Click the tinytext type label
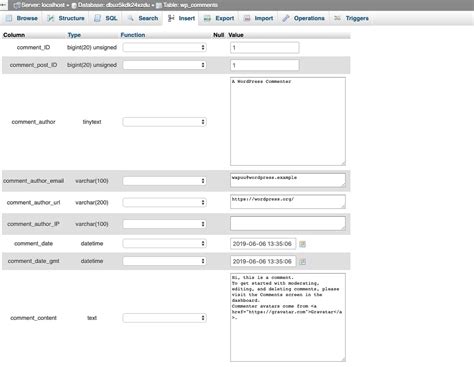The width and height of the screenshot is (474, 367). [92, 122]
